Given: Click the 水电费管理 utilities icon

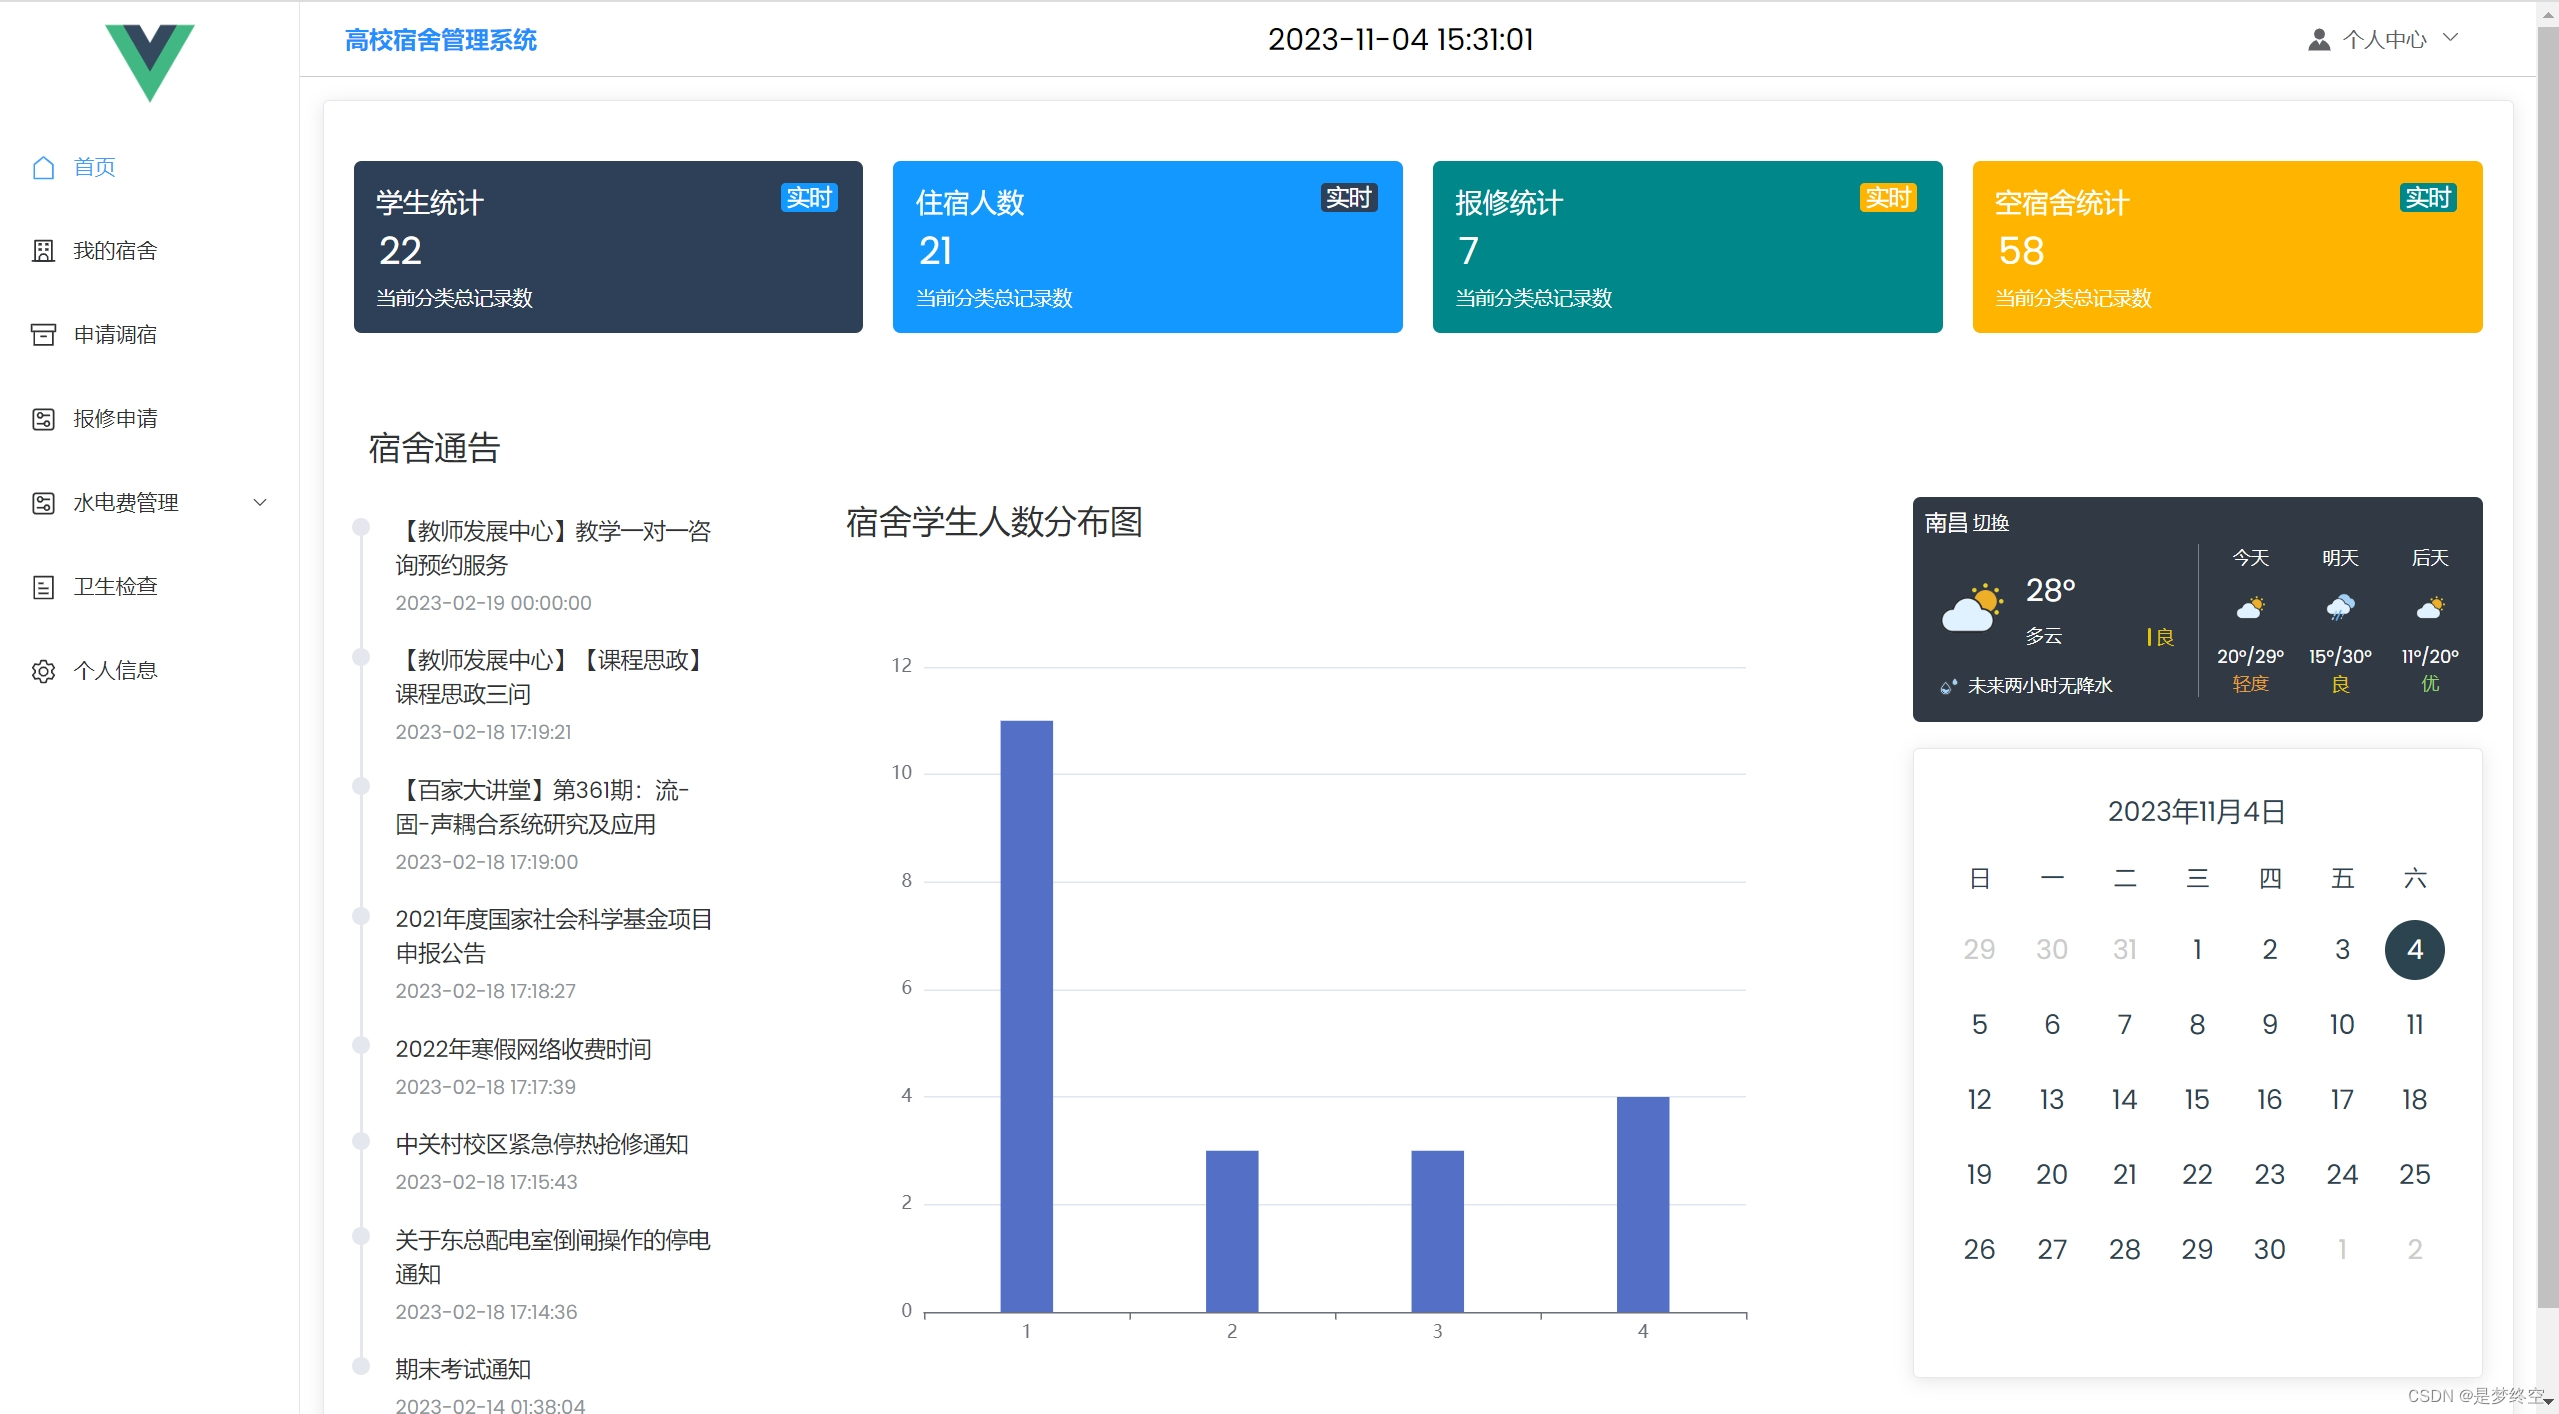Looking at the screenshot, I should [x=42, y=502].
